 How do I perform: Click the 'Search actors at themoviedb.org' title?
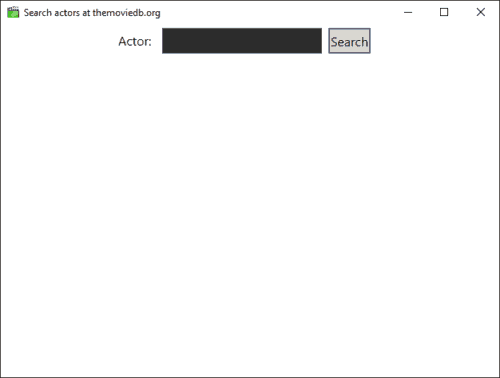coord(92,13)
